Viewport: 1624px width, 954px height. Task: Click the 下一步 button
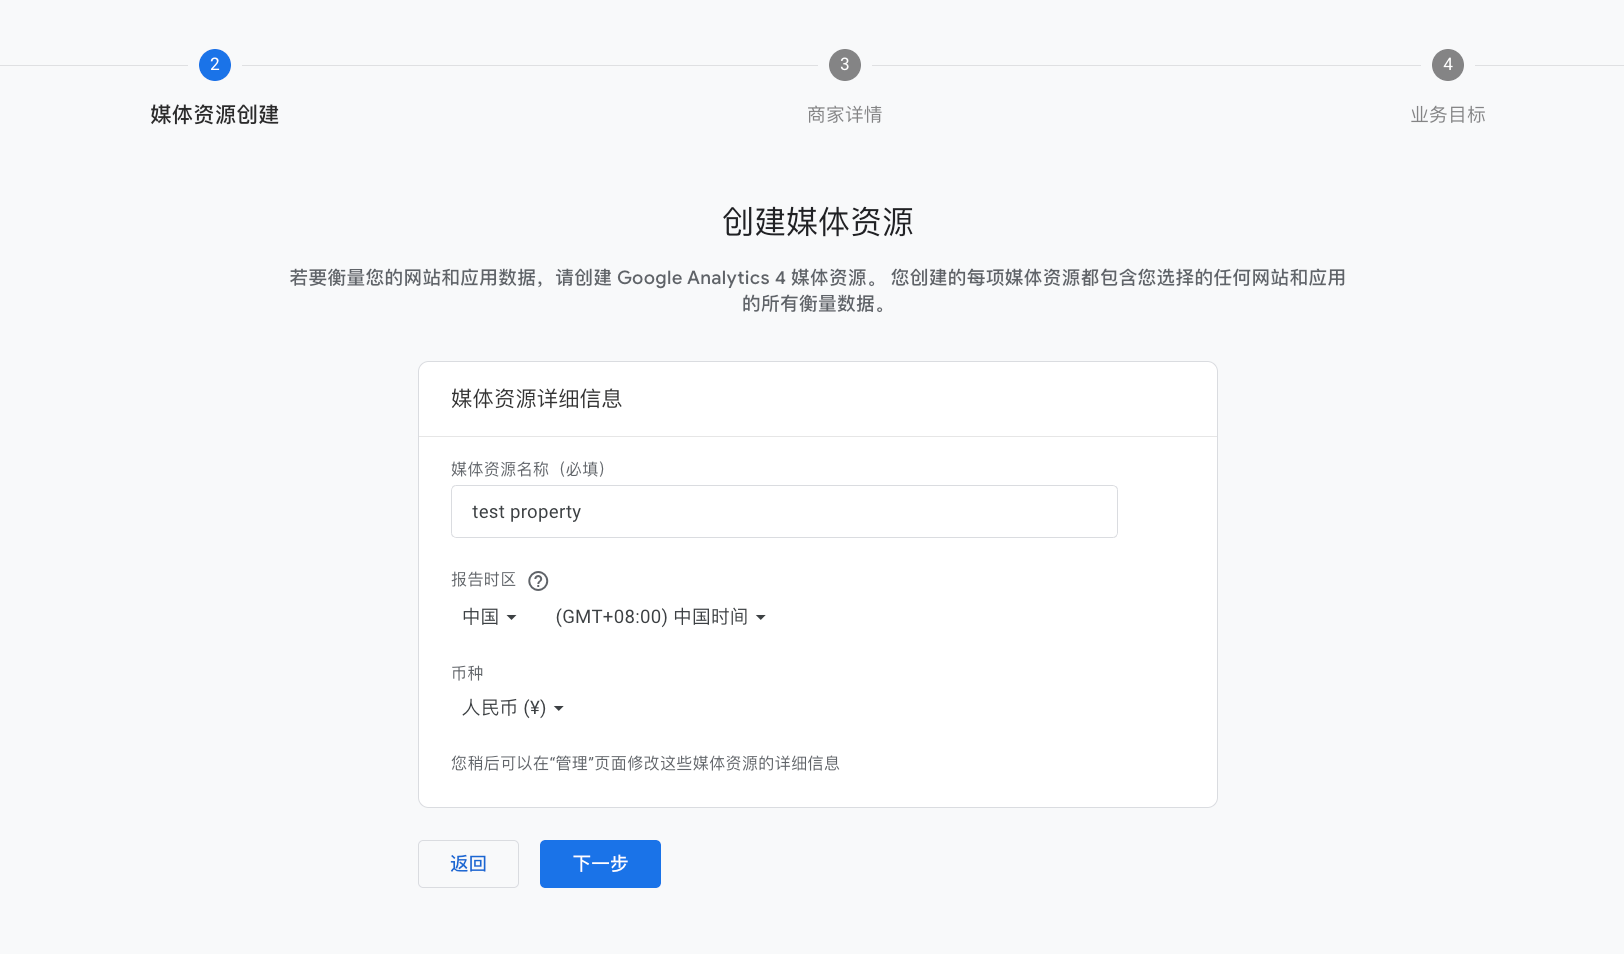tap(599, 863)
